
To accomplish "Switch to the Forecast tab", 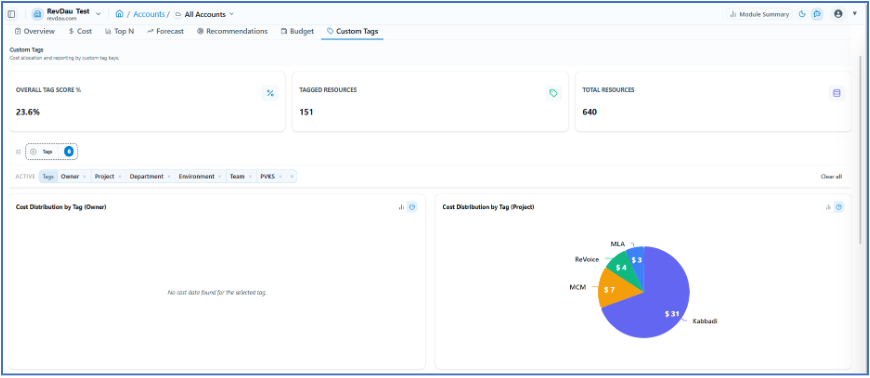I will click(165, 31).
